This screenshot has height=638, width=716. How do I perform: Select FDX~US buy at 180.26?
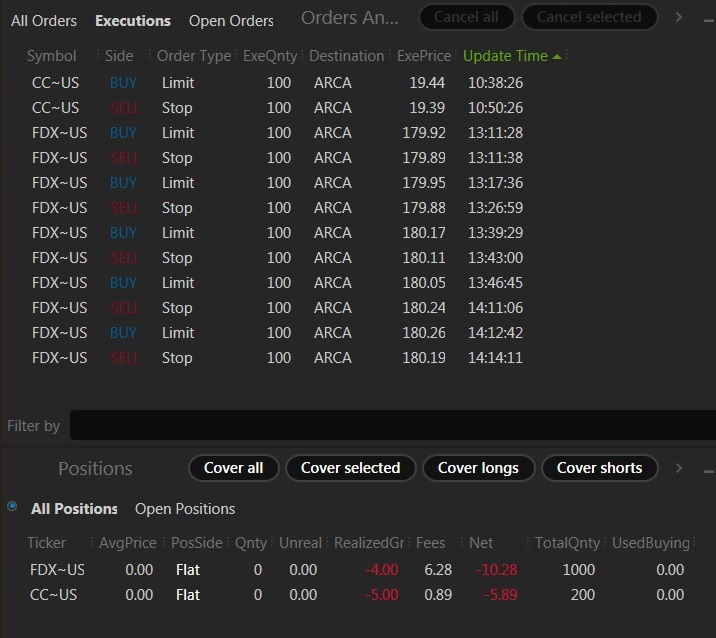278,333
